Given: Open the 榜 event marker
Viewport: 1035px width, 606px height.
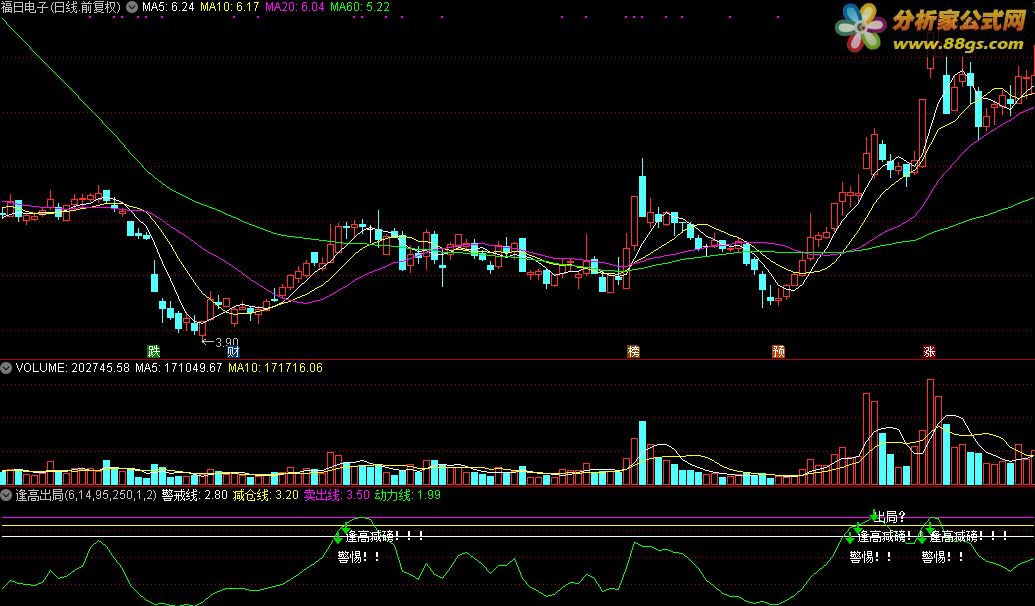Looking at the screenshot, I should (633, 351).
